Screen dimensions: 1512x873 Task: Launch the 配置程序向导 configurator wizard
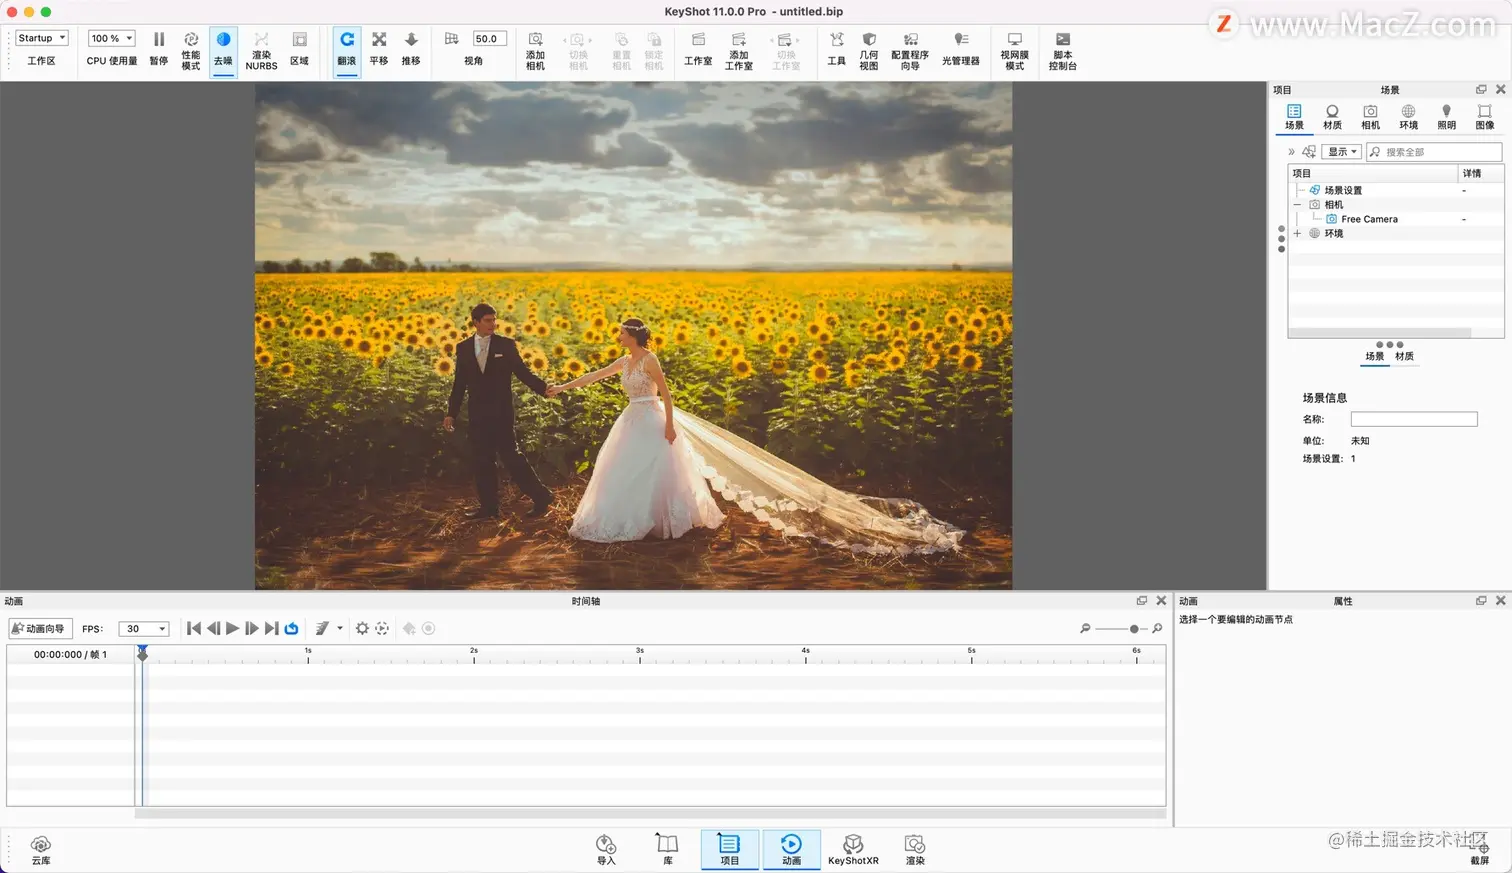(x=910, y=49)
